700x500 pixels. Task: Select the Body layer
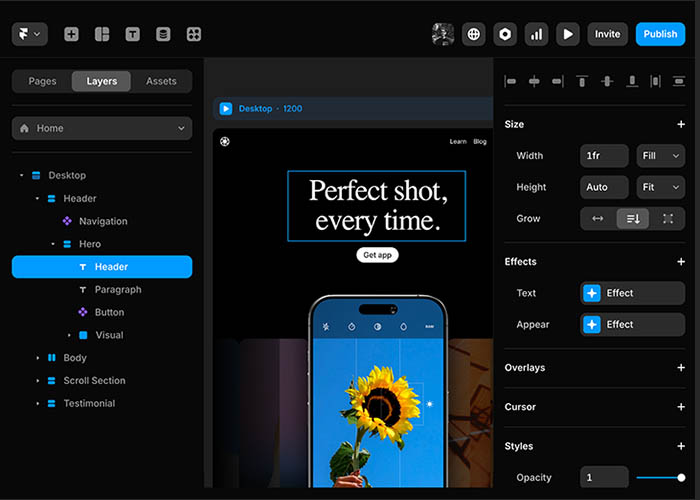[x=75, y=358]
